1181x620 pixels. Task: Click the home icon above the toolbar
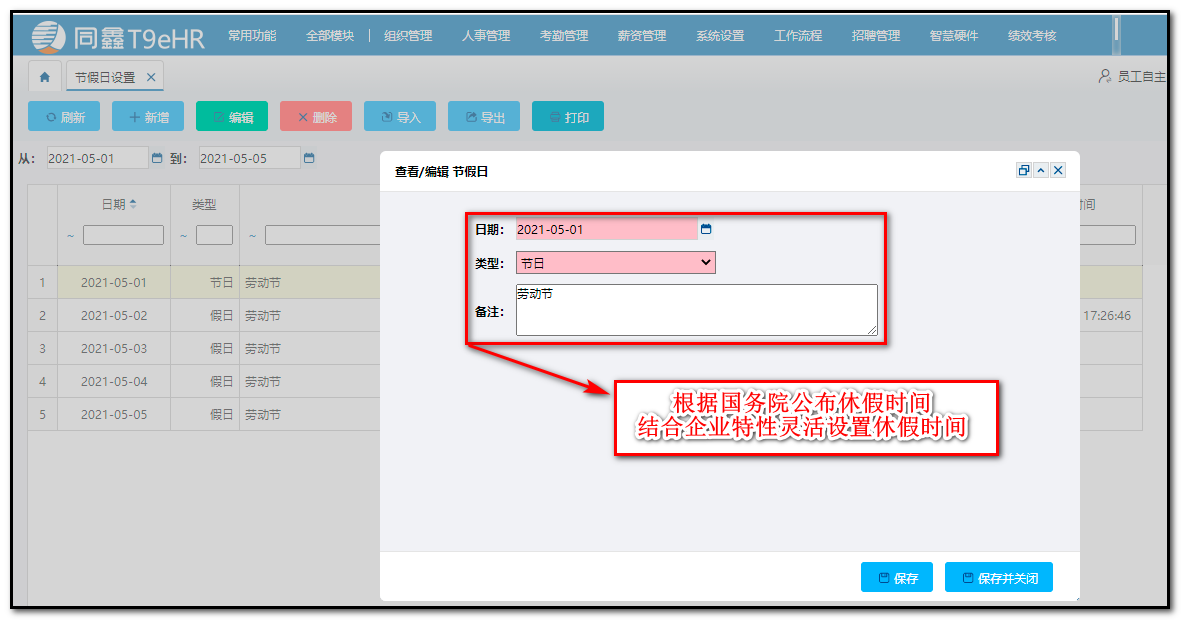click(44, 75)
